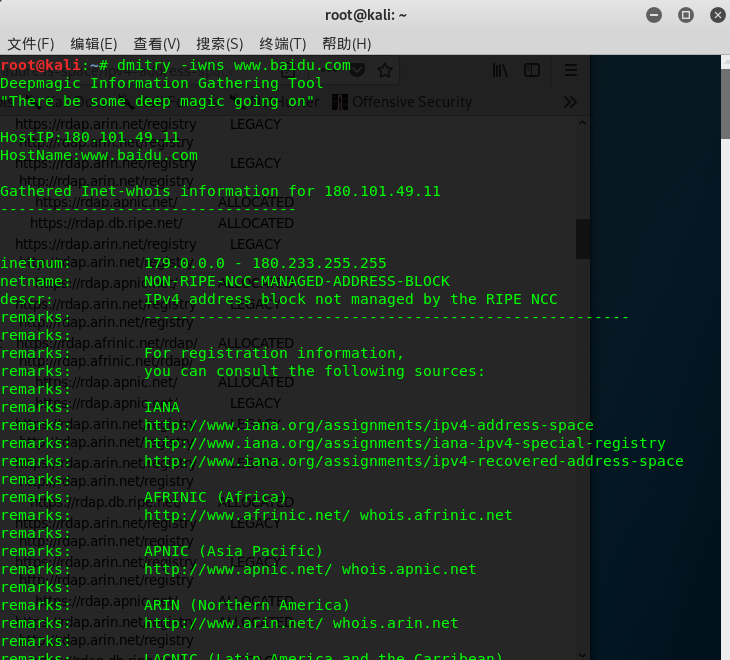Click the Pocket save icon in Firefox behind
The image size is (730, 660).
pos(357,71)
